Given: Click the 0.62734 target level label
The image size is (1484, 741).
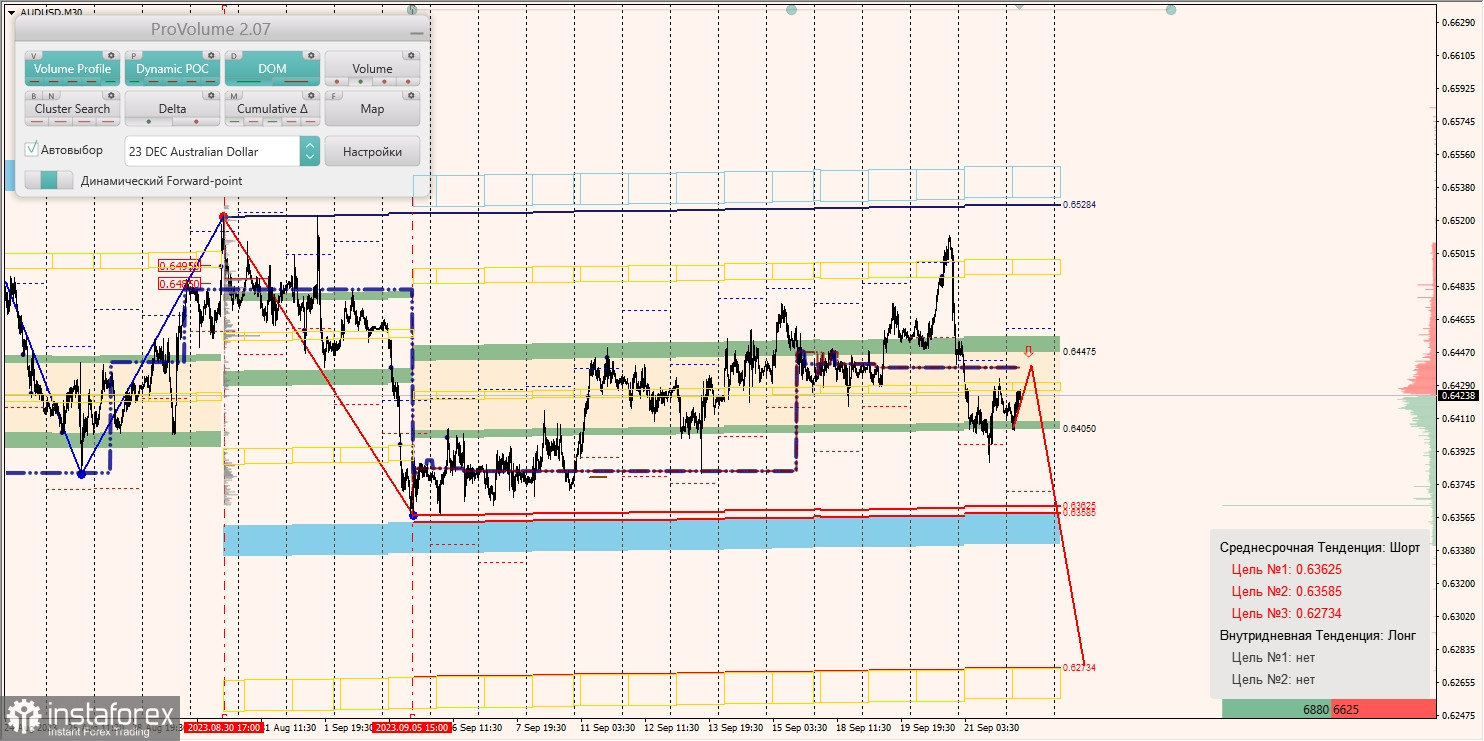Looking at the screenshot, I should coord(1079,667).
